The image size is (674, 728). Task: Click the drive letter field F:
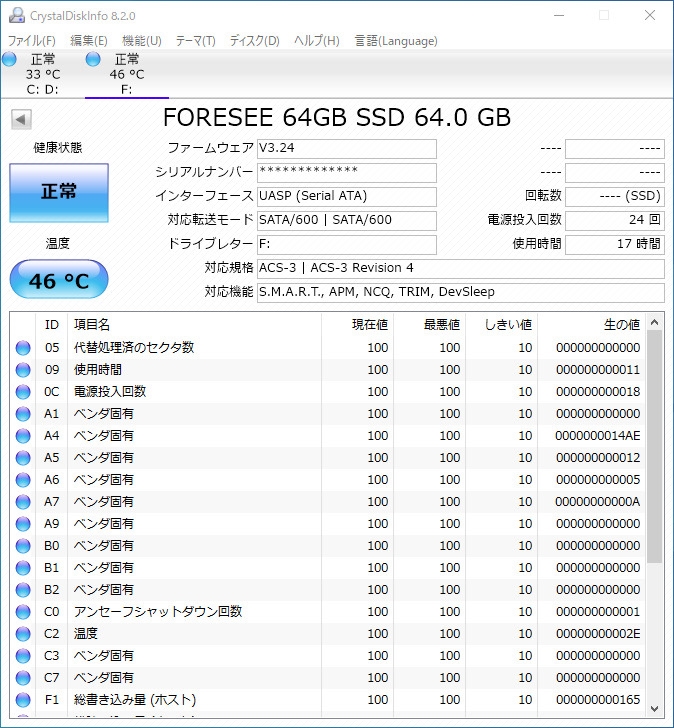pyautogui.click(x=347, y=245)
